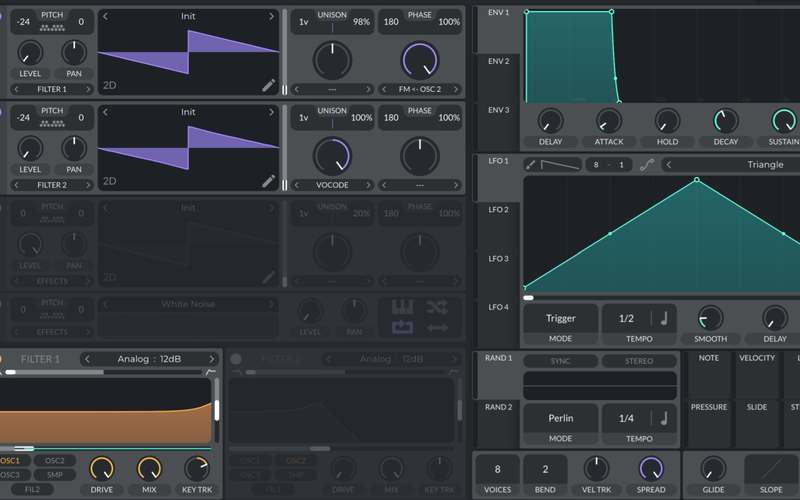Toggle OSC2 input on Filter 1
The image size is (800, 500).
pyautogui.click(x=55, y=461)
